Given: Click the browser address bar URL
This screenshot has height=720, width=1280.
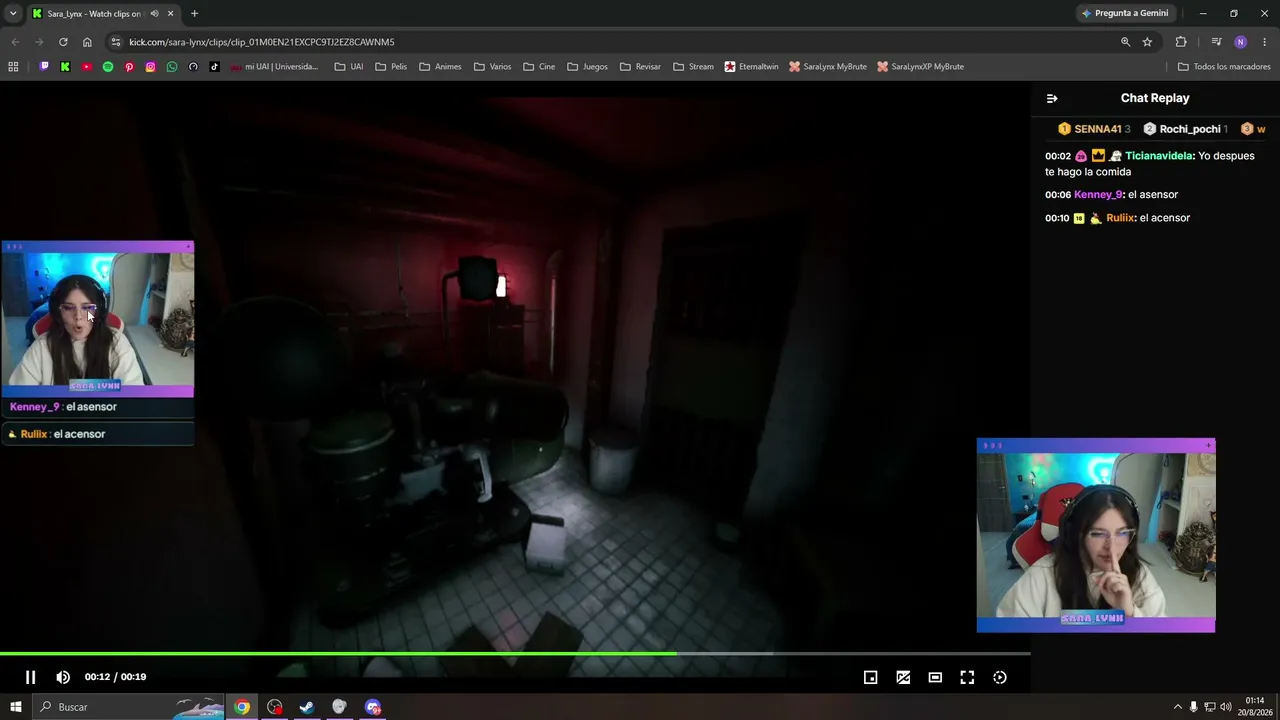Looking at the screenshot, I should pyautogui.click(x=262, y=42).
